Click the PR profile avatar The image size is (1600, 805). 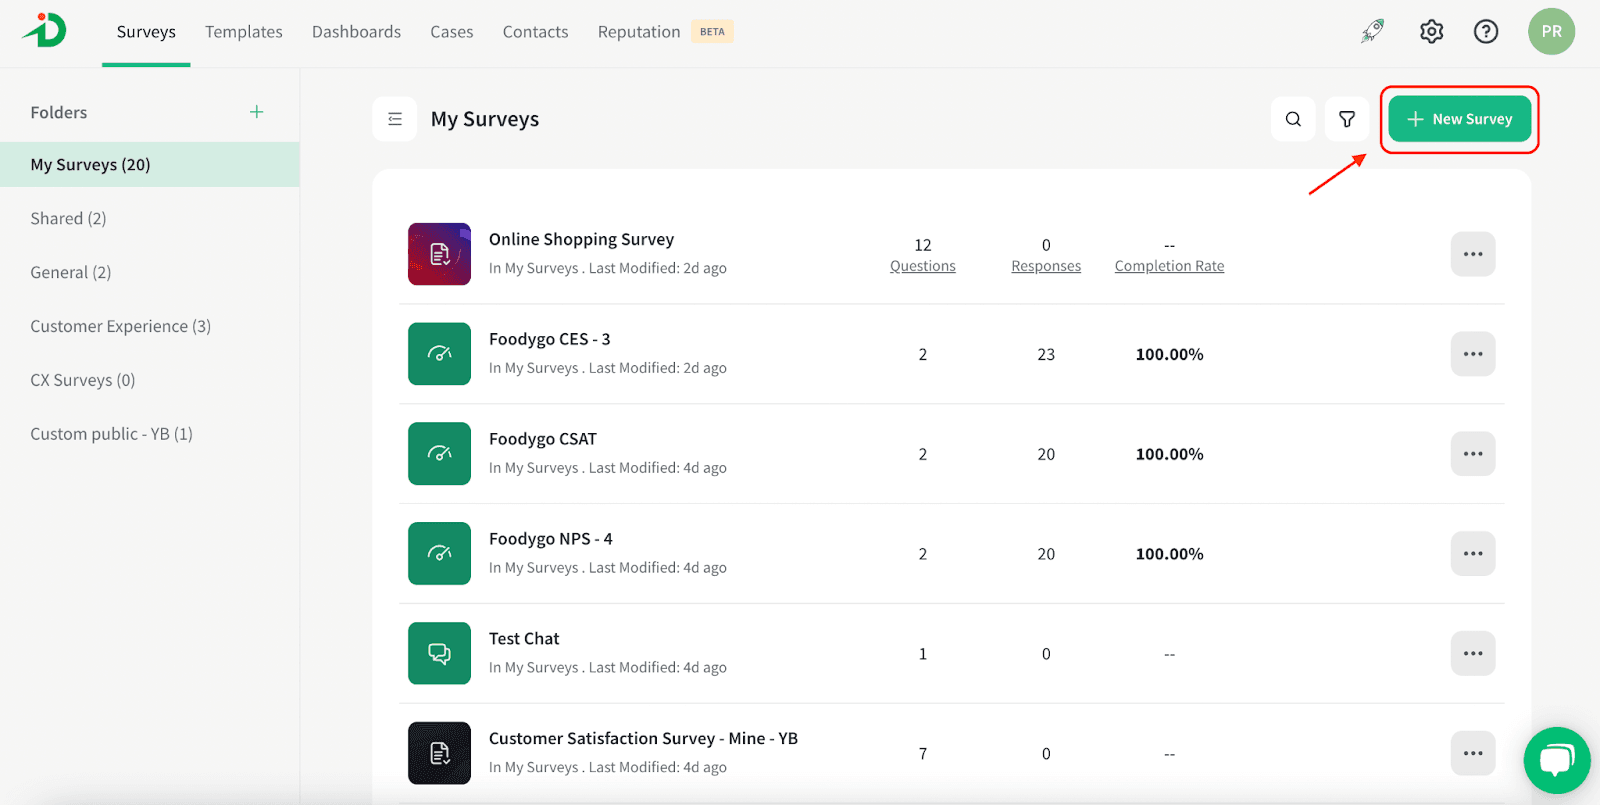(x=1551, y=32)
